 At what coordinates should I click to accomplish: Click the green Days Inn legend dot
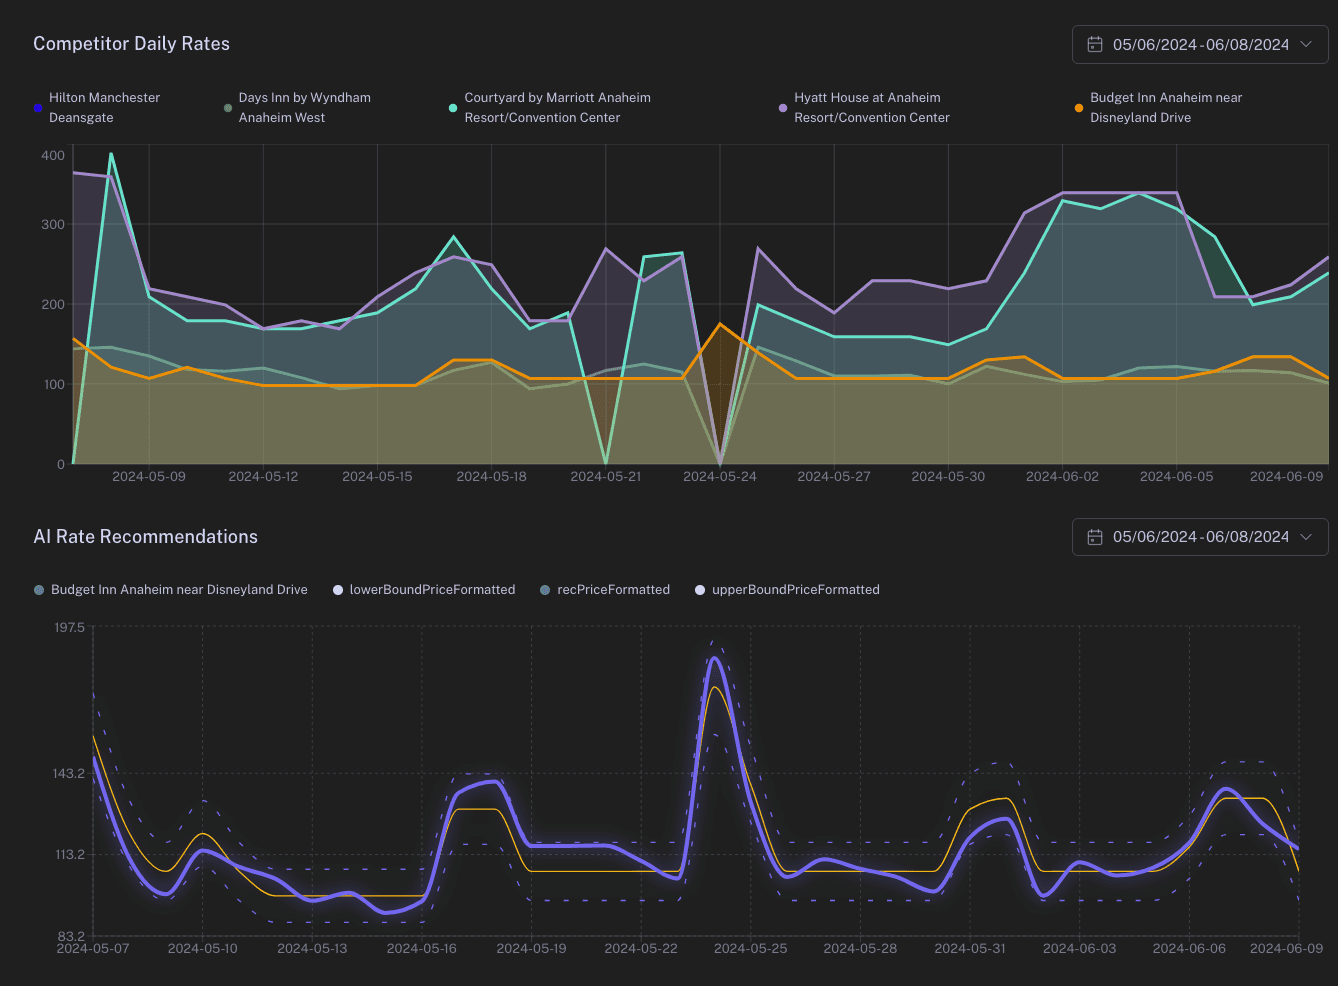pos(228,108)
